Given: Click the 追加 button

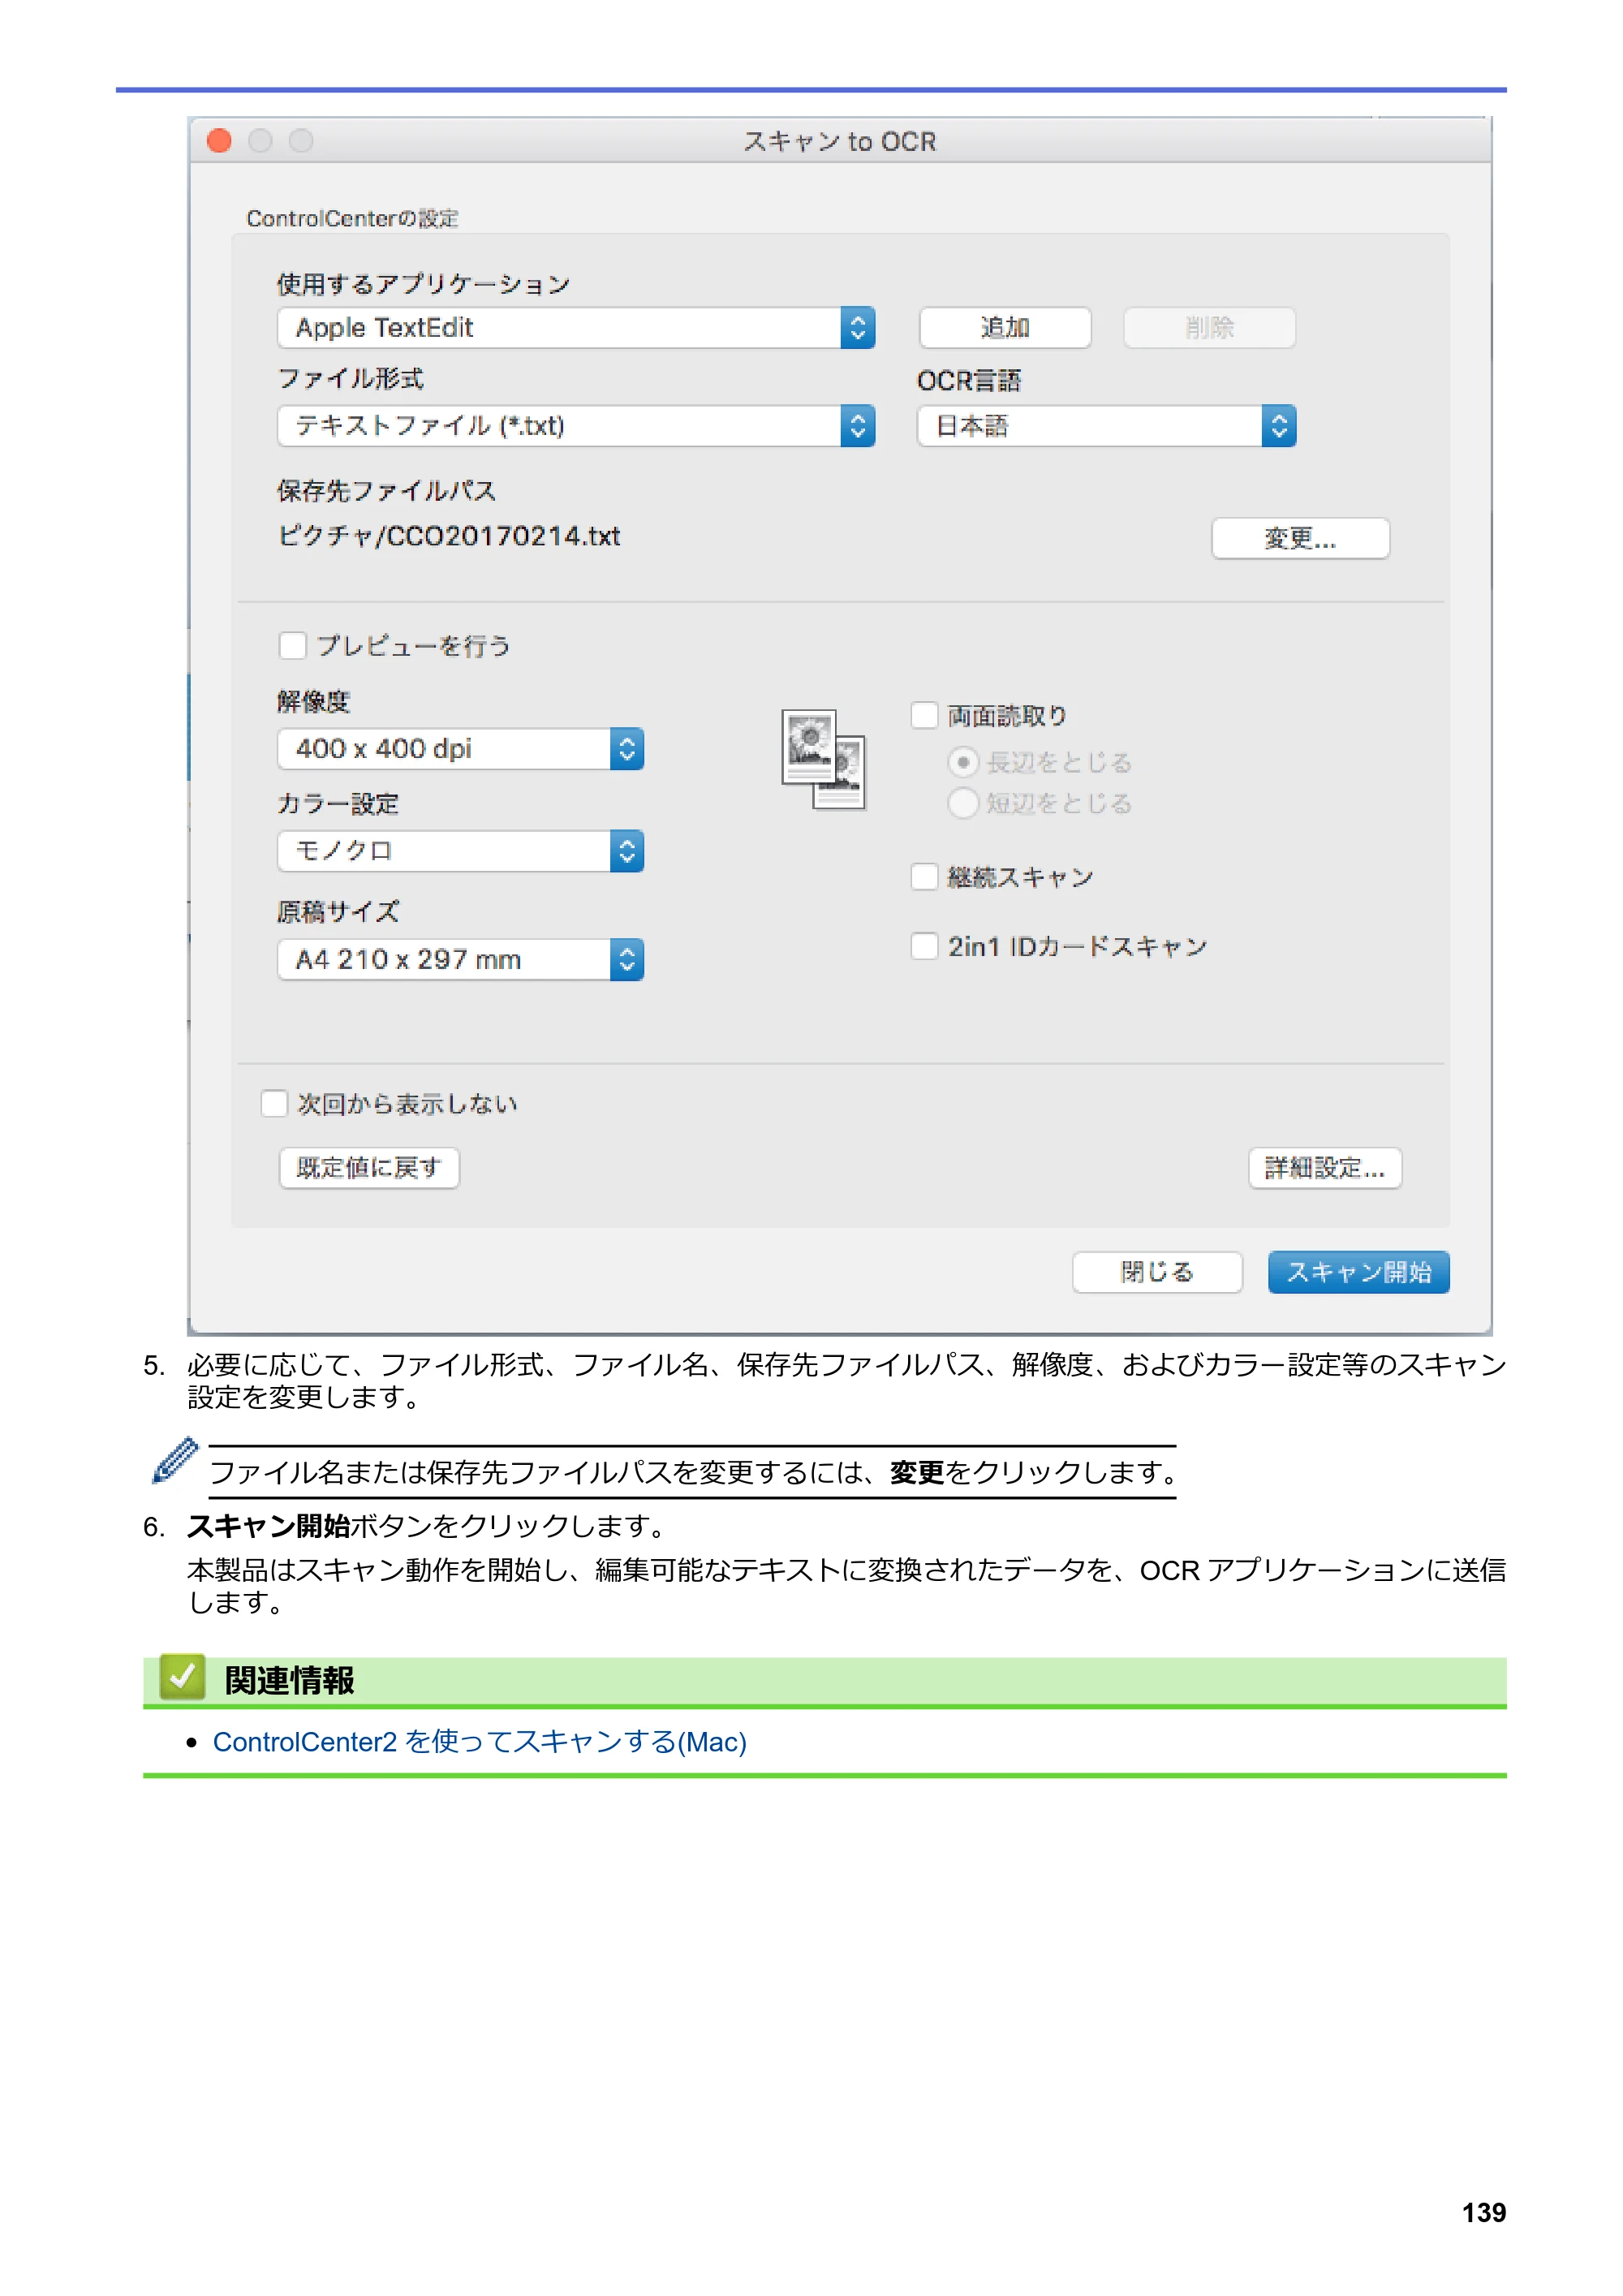Looking at the screenshot, I should coord(1005,328).
